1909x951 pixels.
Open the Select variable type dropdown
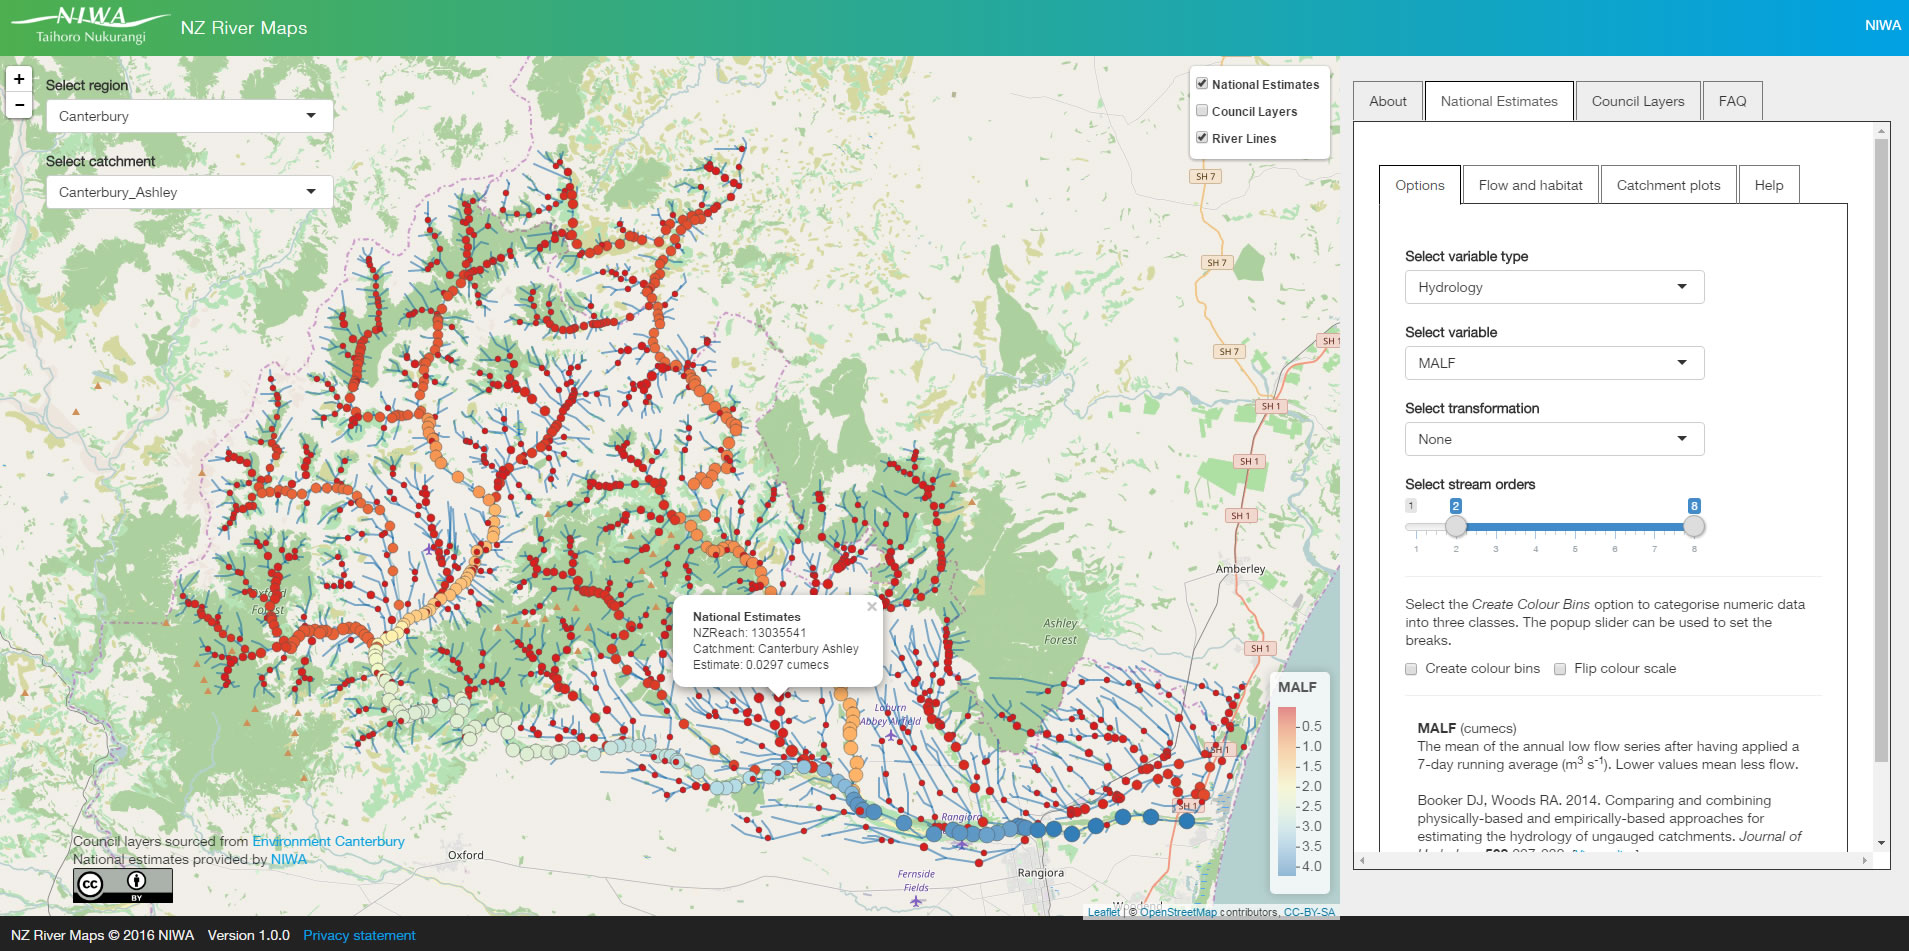click(x=1553, y=287)
